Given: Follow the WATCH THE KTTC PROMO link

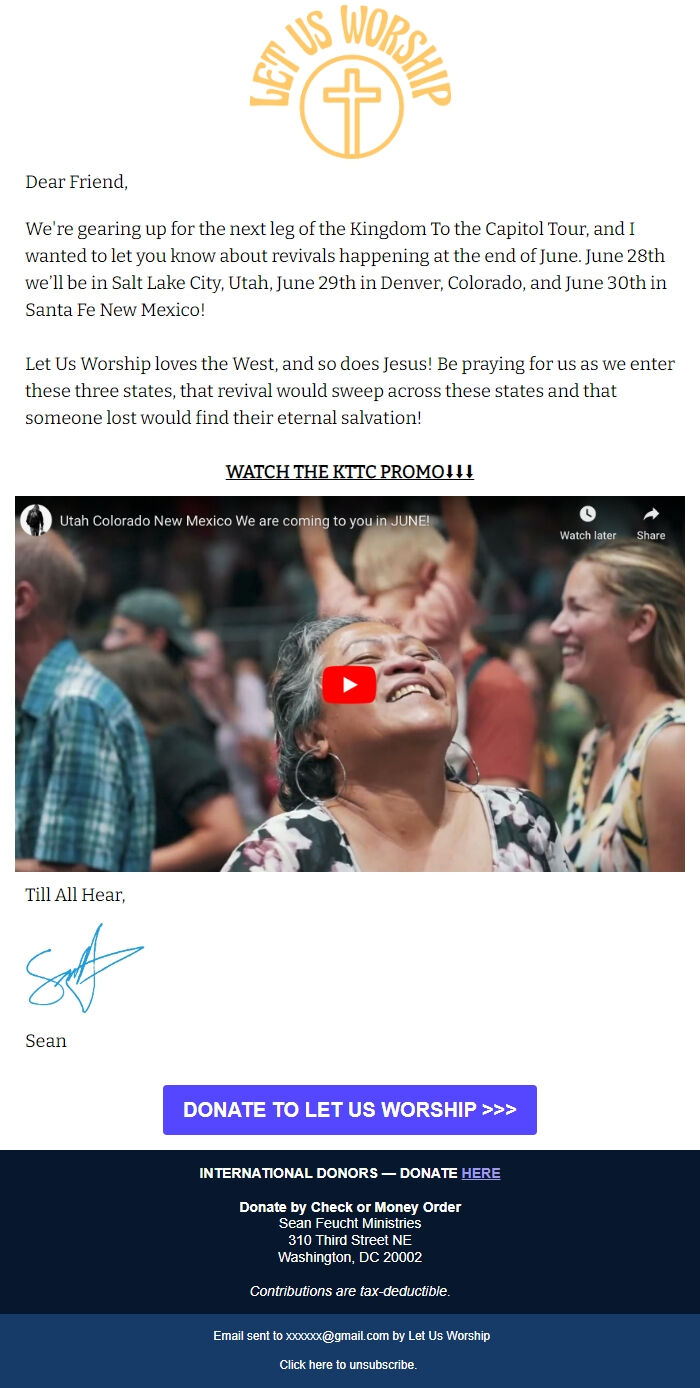Looking at the screenshot, I should point(350,472).
